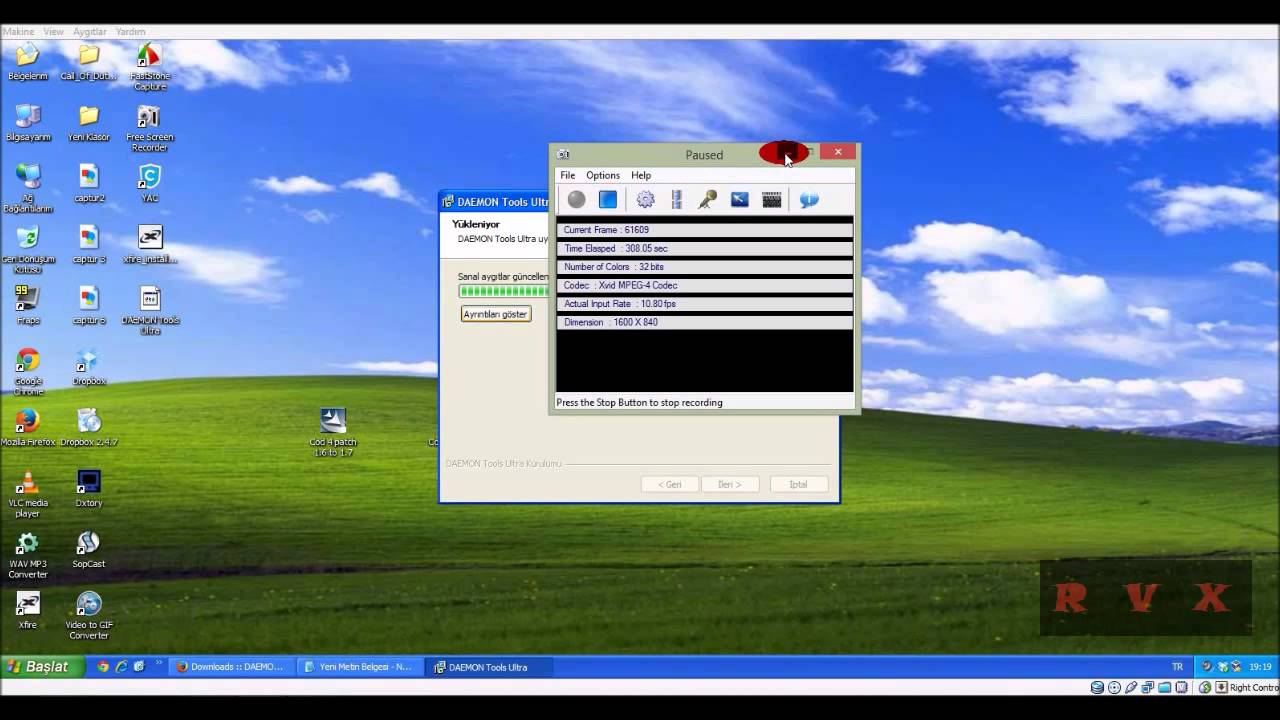Switch to Downloads :: DAEMON taskbar button
This screenshot has width=1280, height=720.
tap(230, 667)
